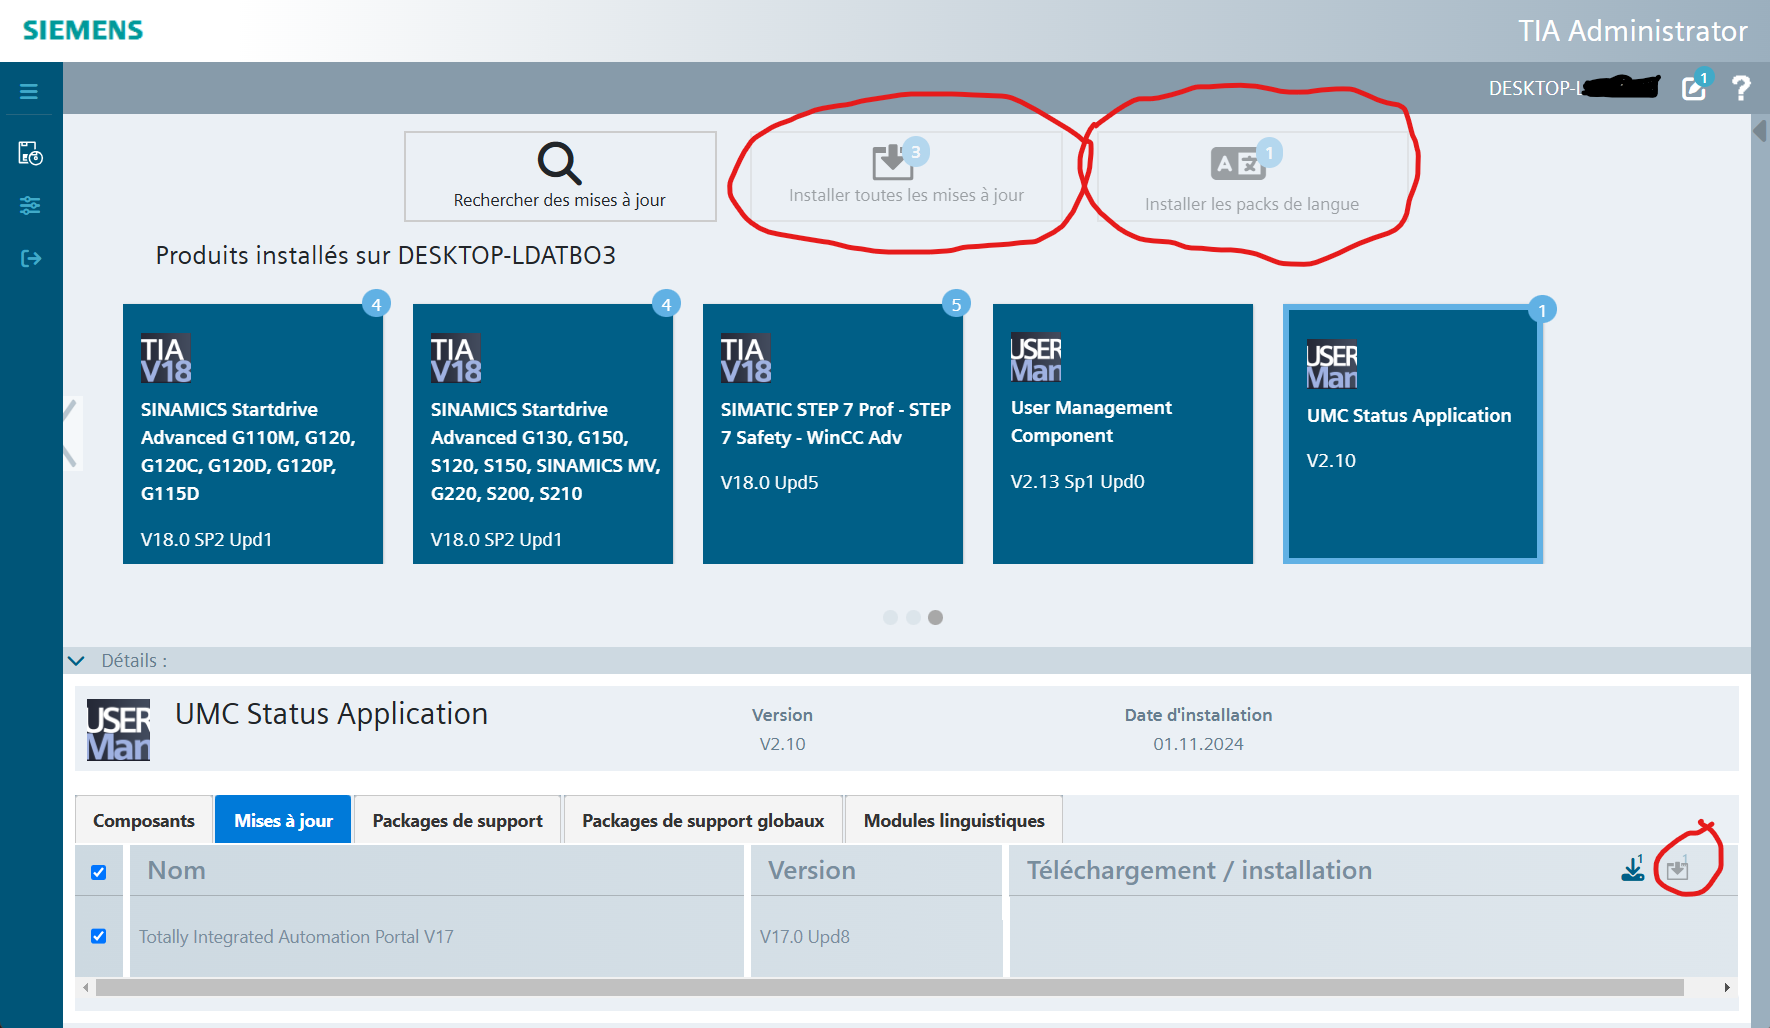Click the Nom column header
This screenshot has height=1028, width=1770.
437,870
